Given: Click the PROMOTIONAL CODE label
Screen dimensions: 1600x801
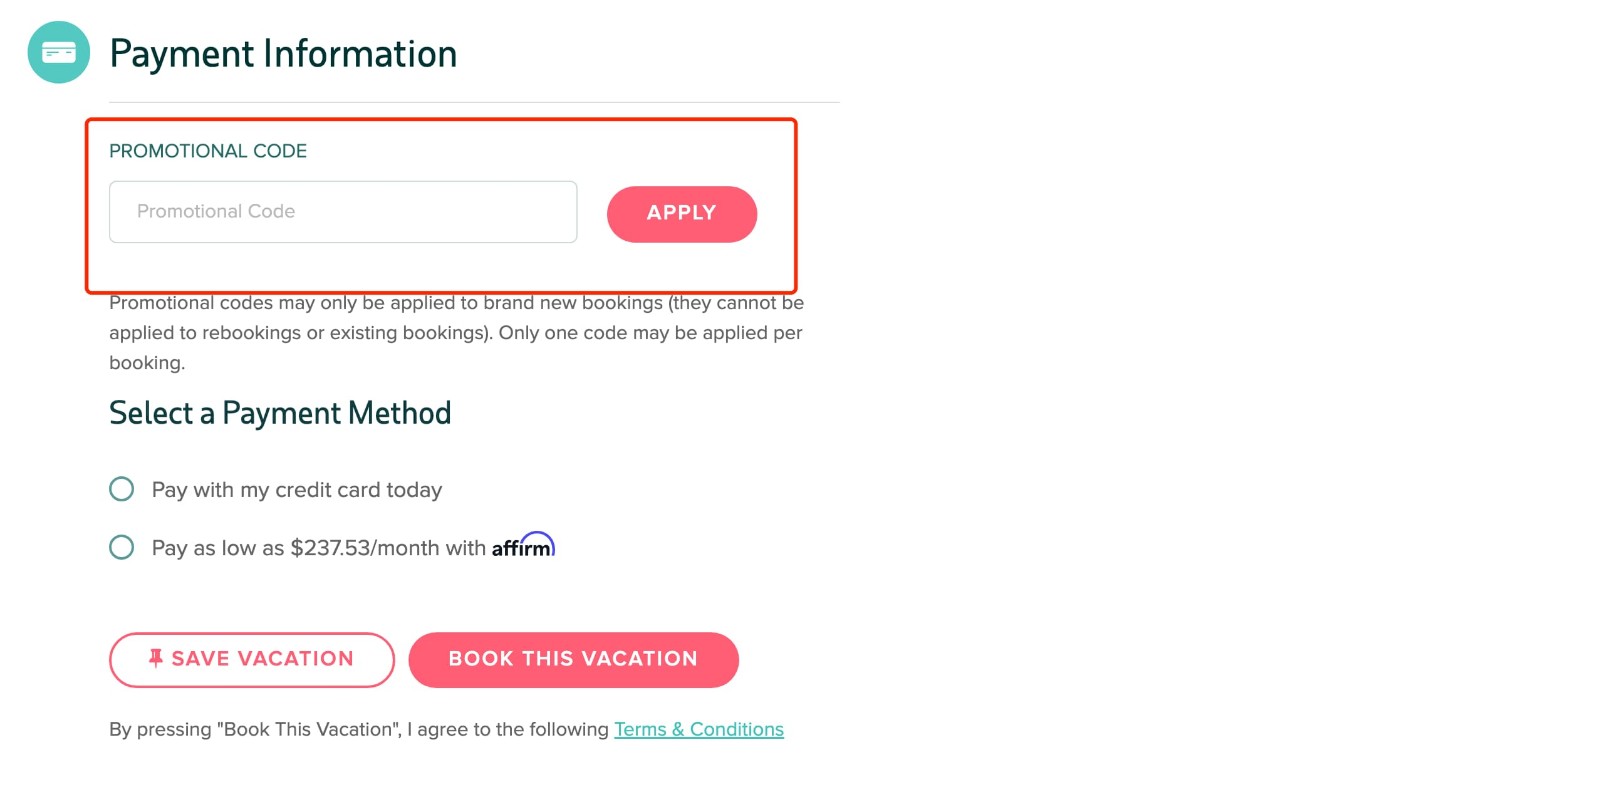Looking at the screenshot, I should point(207,150).
